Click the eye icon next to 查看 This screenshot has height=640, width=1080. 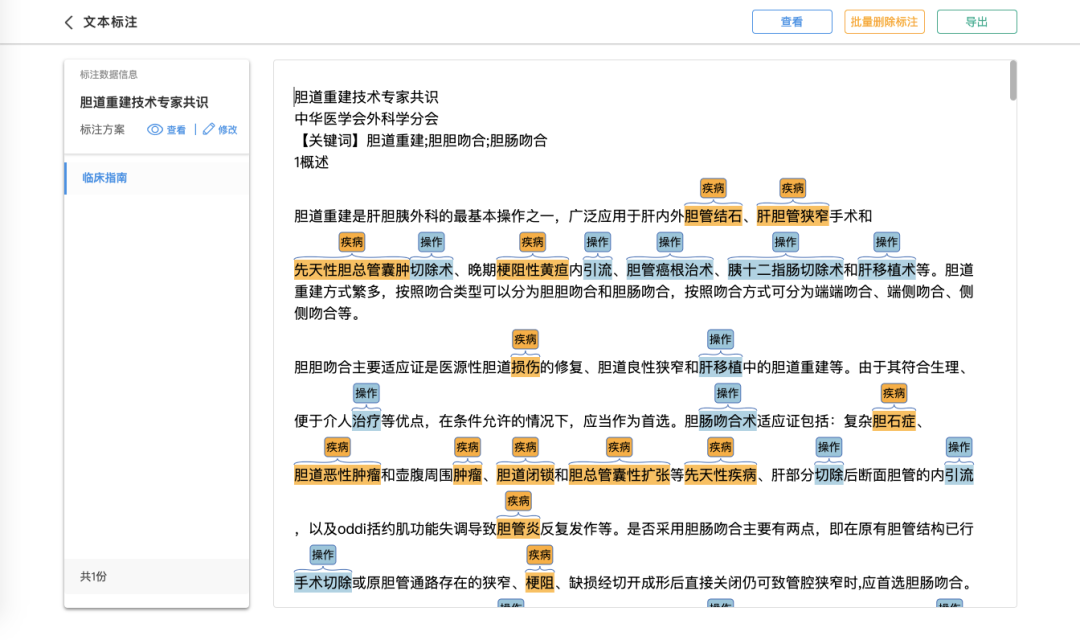[155, 130]
